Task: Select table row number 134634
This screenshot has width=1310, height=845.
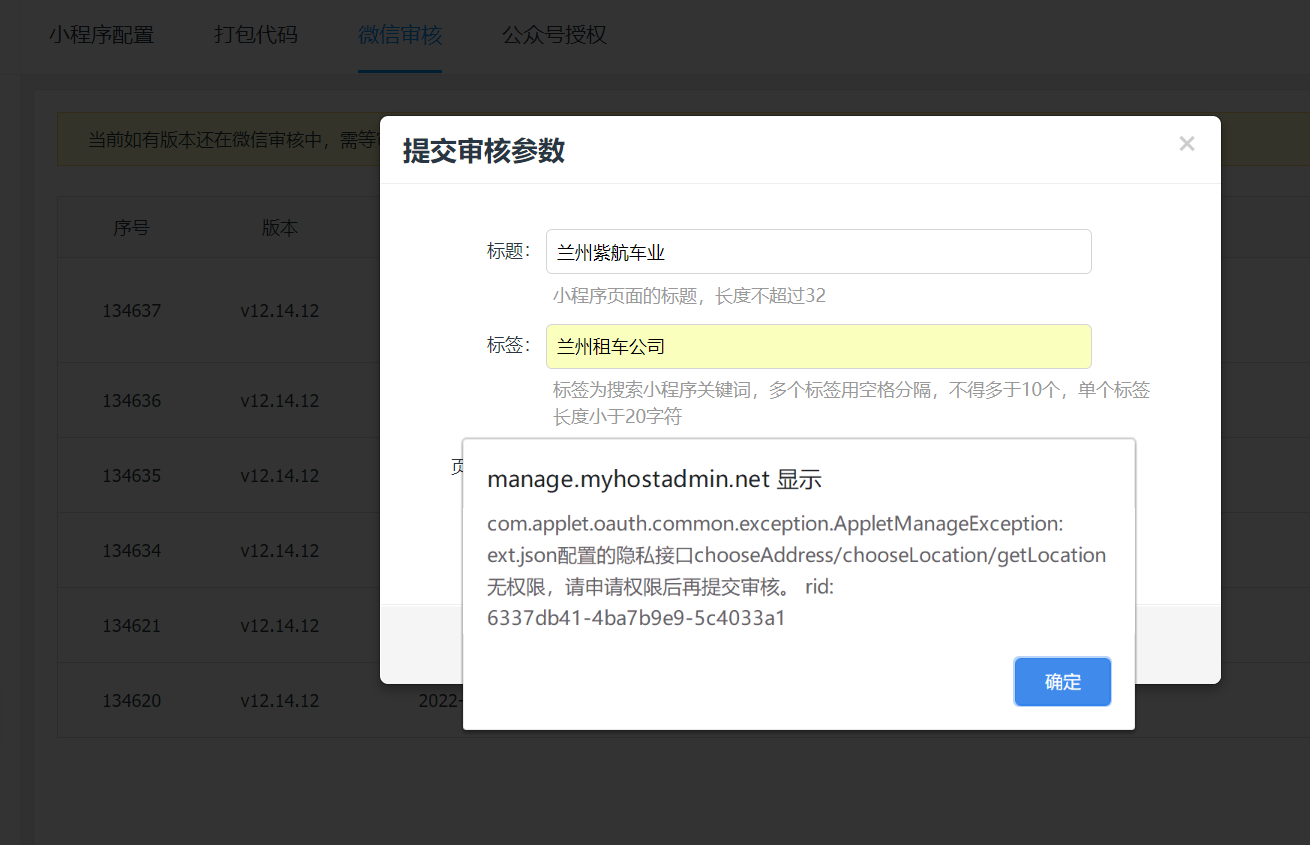Action: click(x=131, y=551)
